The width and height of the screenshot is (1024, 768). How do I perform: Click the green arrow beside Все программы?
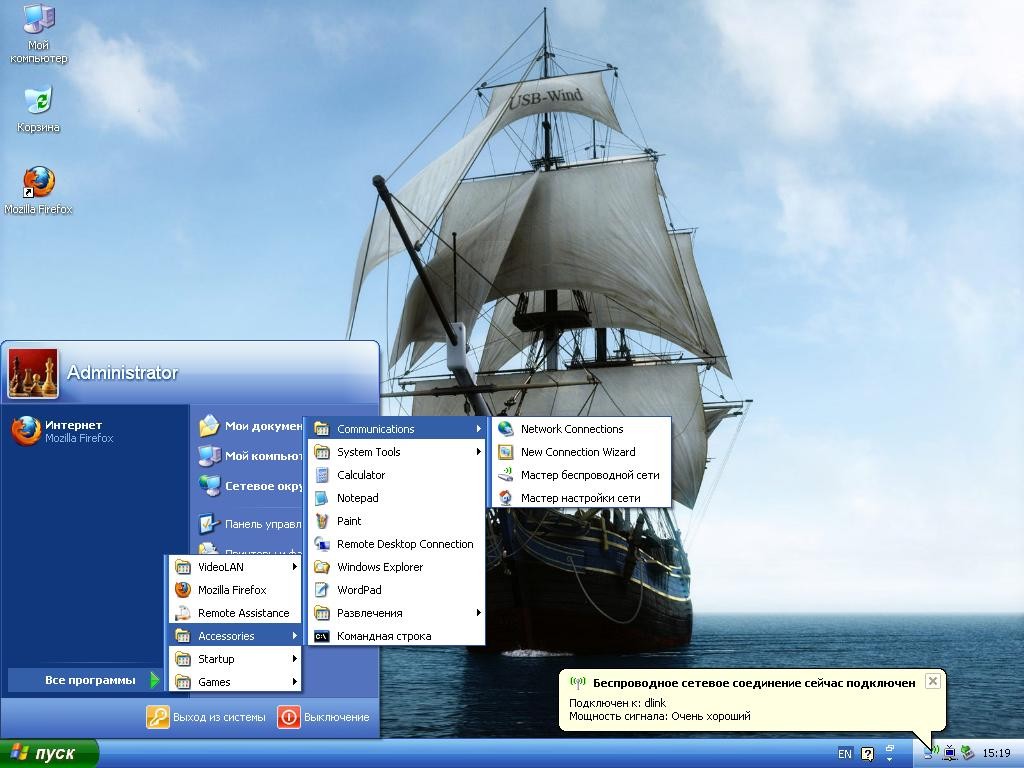(154, 680)
